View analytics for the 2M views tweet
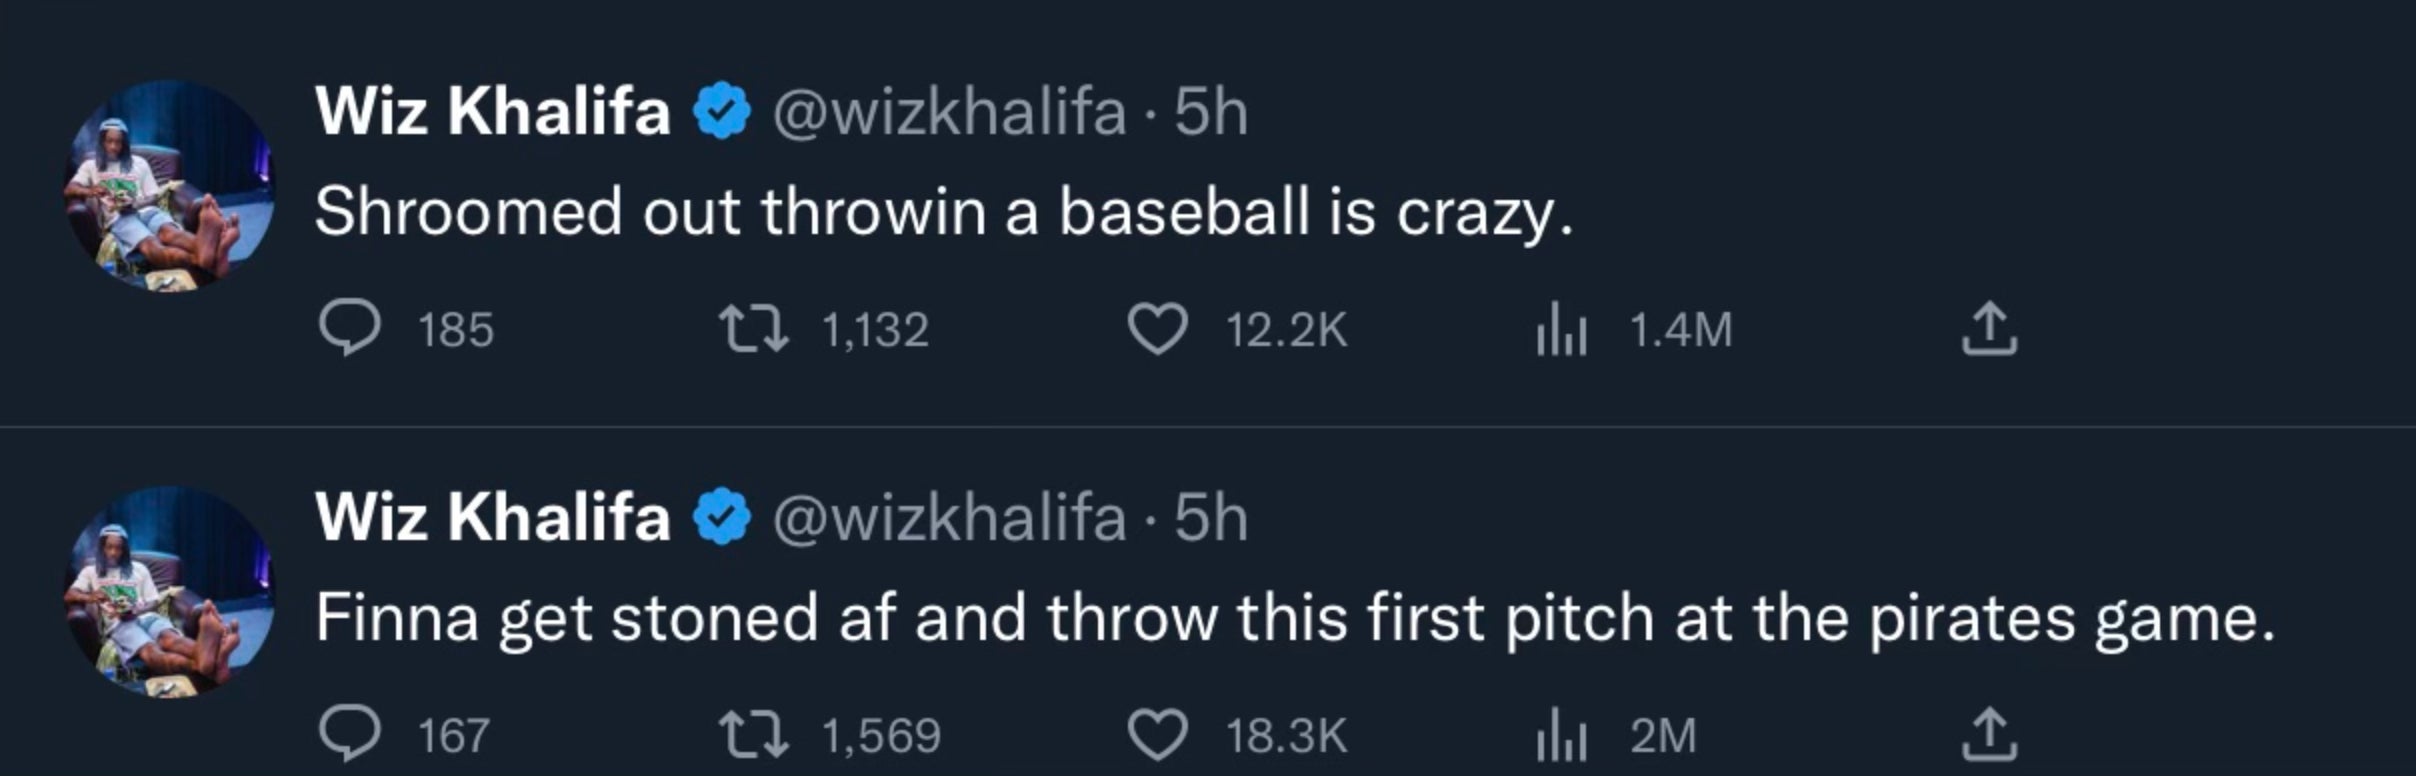 [x=1561, y=736]
